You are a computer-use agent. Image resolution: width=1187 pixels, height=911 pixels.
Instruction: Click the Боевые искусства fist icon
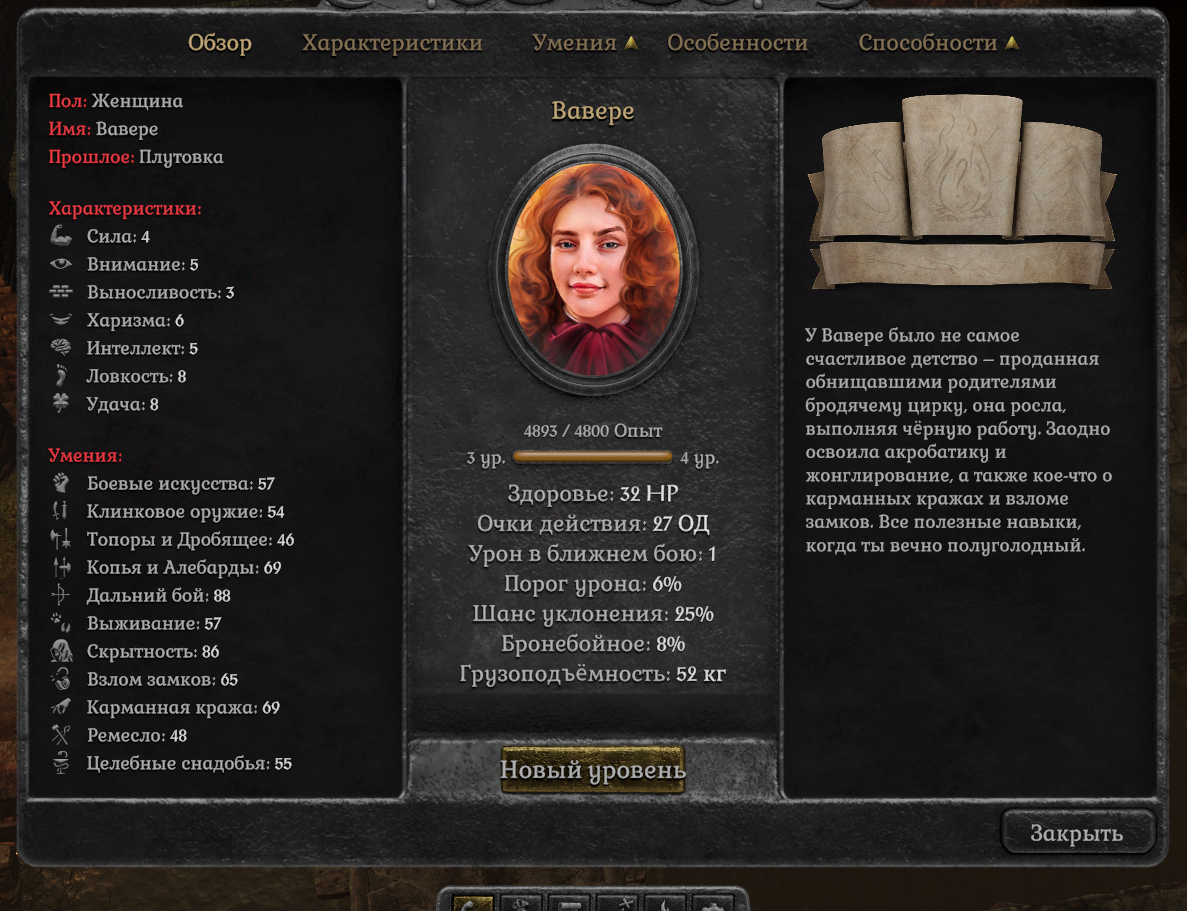[61, 482]
